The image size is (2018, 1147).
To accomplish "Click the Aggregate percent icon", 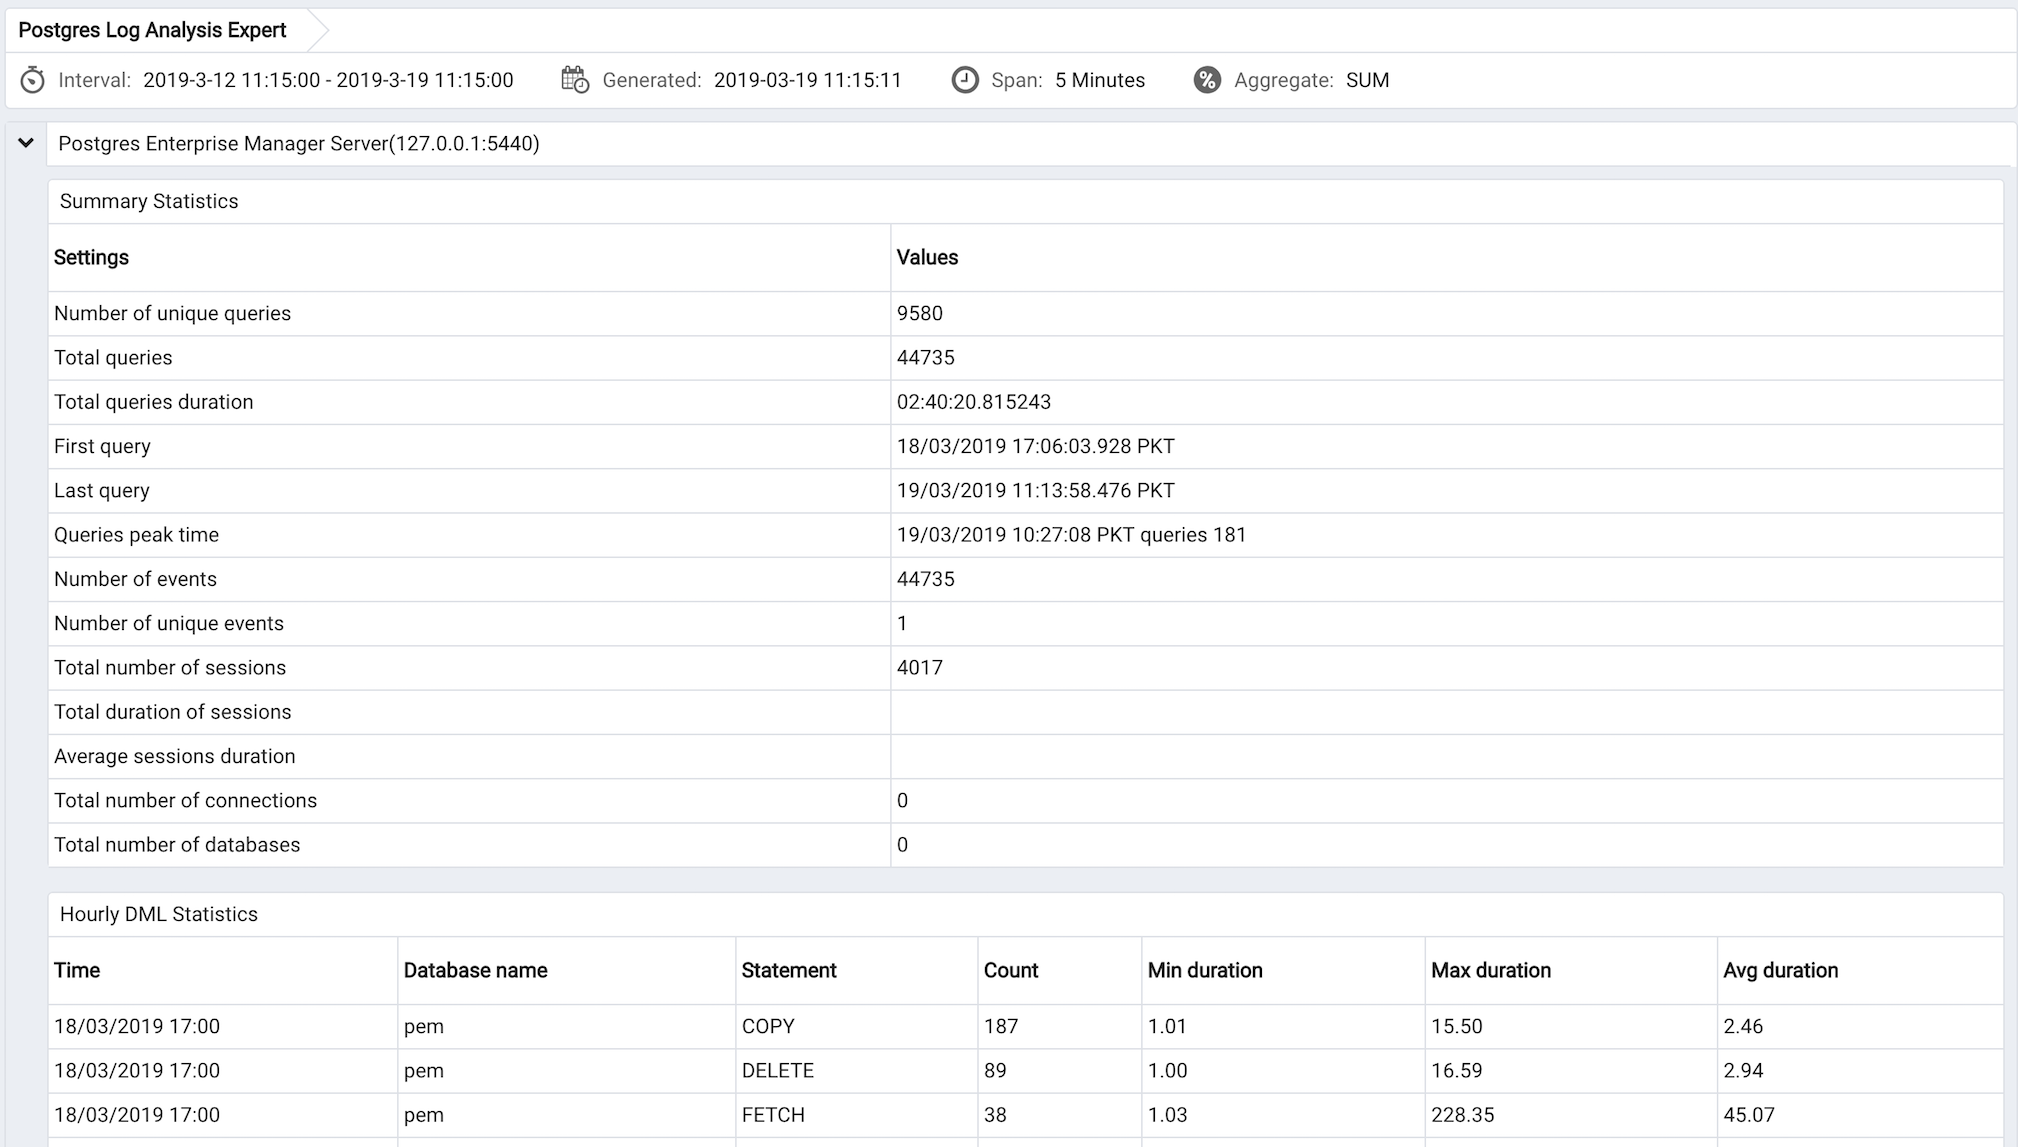I will pyautogui.click(x=1207, y=80).
